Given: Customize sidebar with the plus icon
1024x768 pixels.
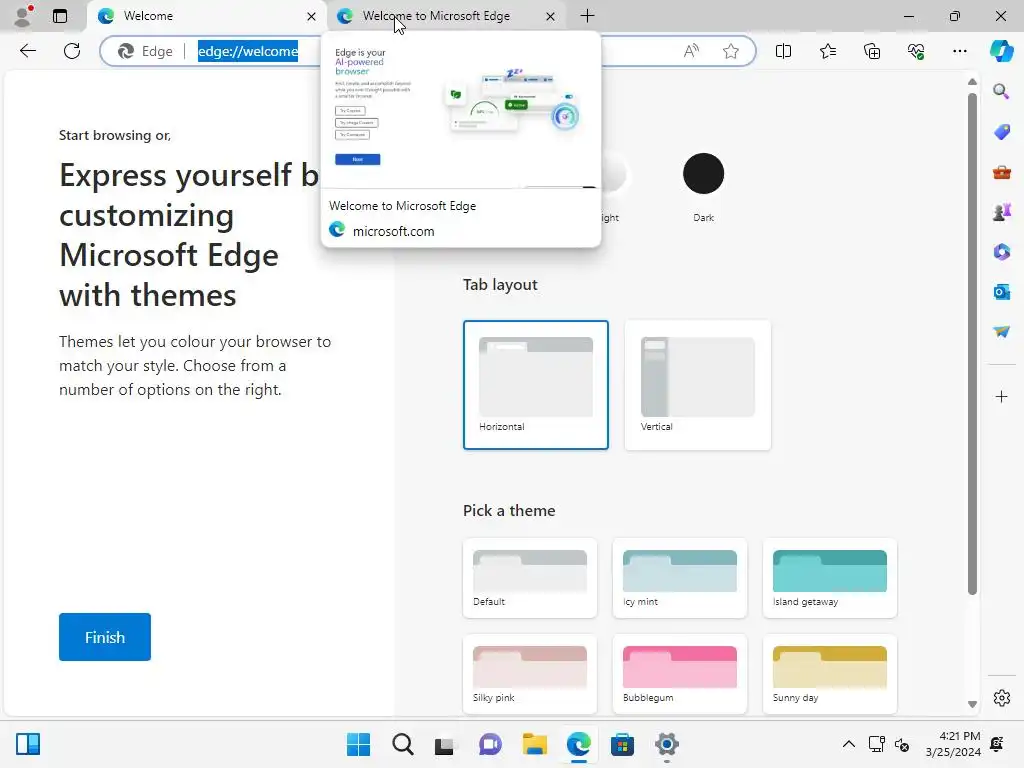Looking at the screenshot, I should (x=1001, y=396).
